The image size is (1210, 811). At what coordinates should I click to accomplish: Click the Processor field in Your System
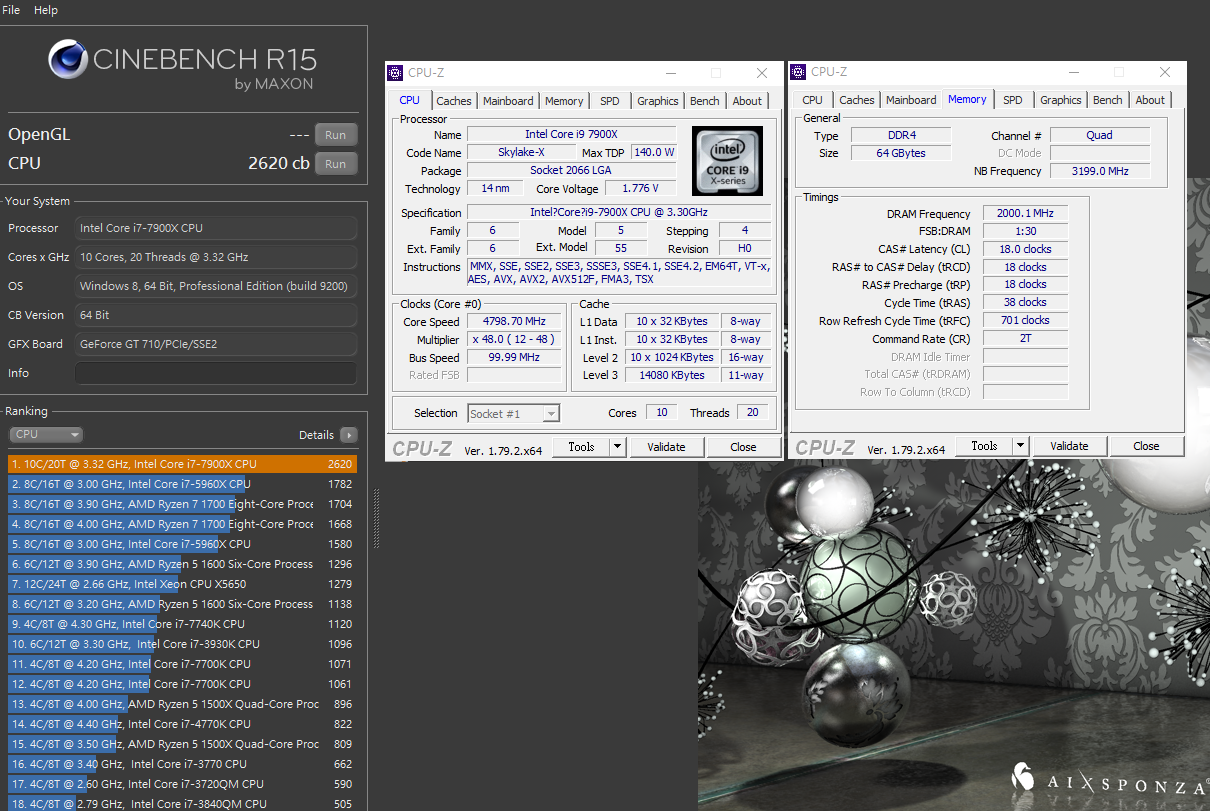[x=216, y=228]
